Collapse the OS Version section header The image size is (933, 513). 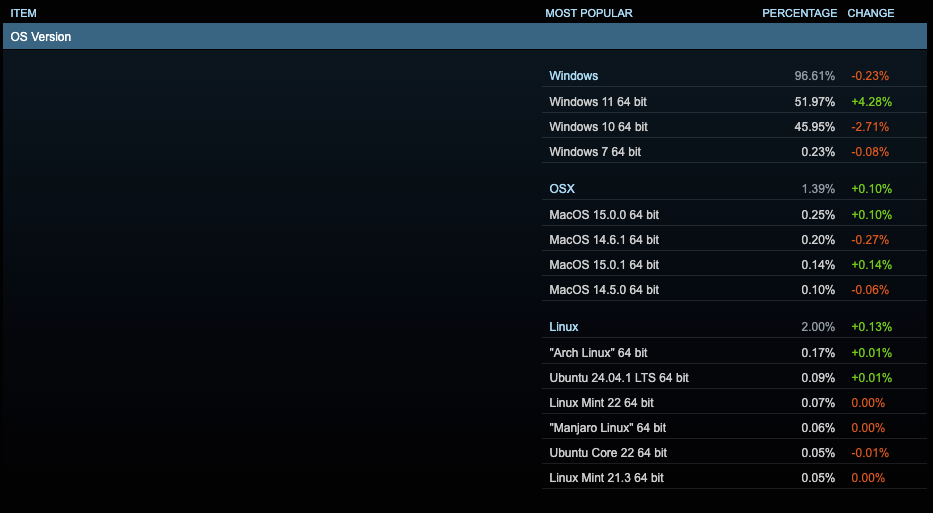pyautogui.click(x=466, y=36)
